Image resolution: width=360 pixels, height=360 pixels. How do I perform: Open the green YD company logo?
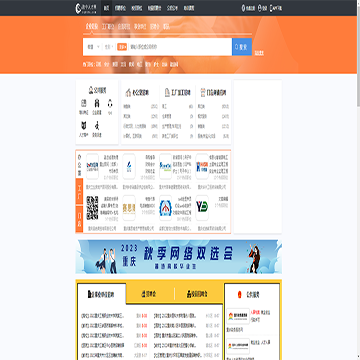click(202, 207)
